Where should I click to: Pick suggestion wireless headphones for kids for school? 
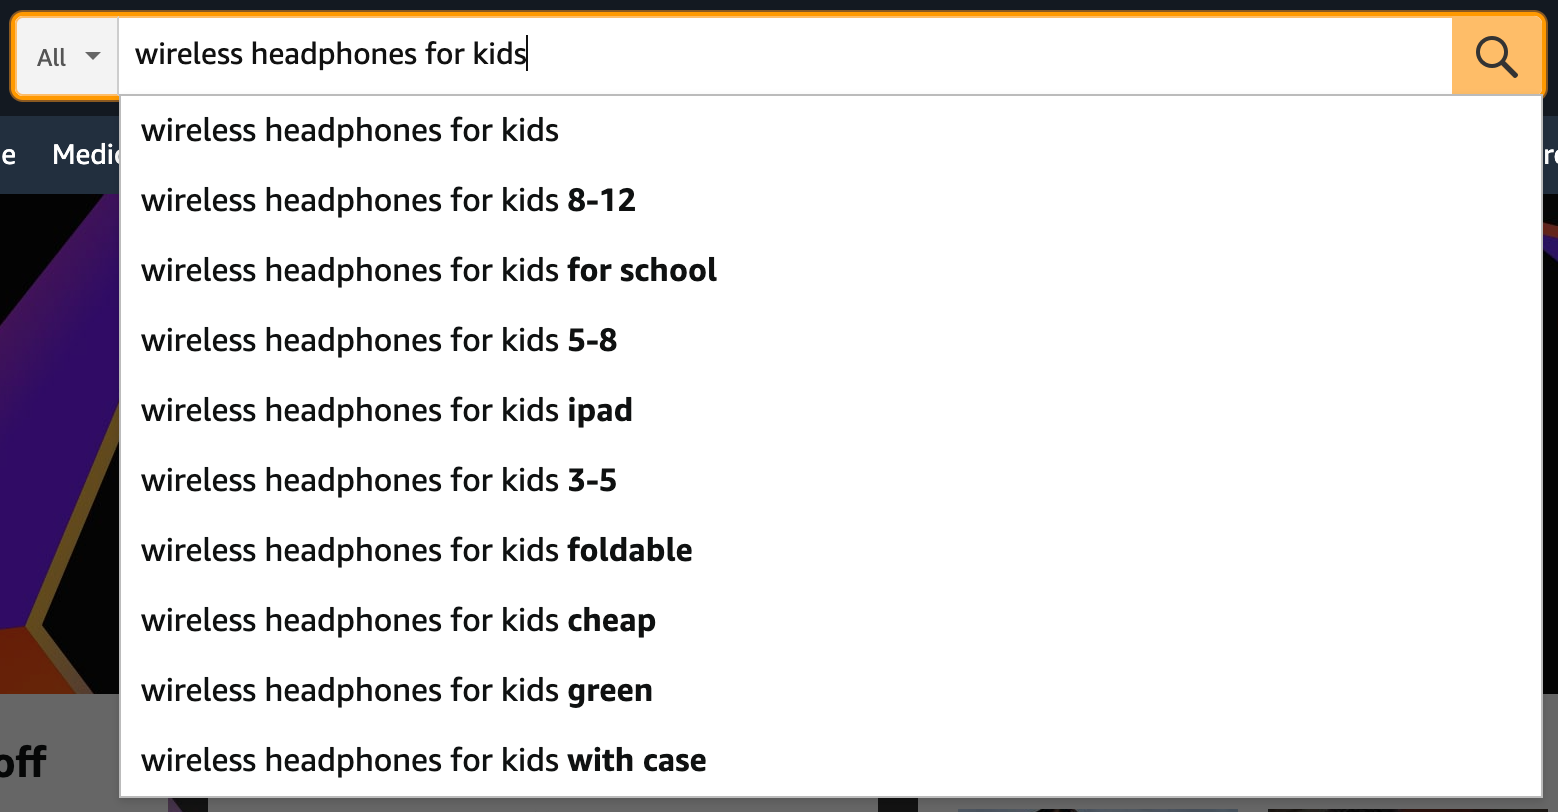428,270
